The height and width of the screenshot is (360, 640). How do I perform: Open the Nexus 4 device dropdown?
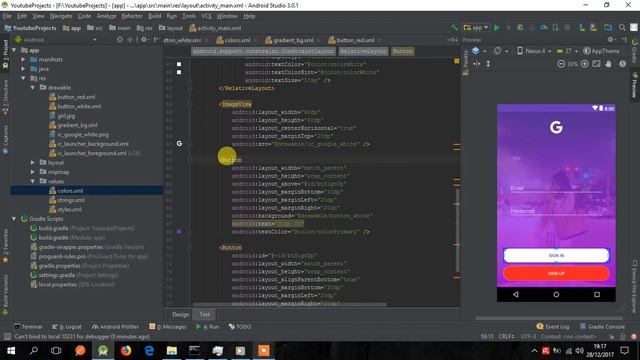click(x=534, y=51)
